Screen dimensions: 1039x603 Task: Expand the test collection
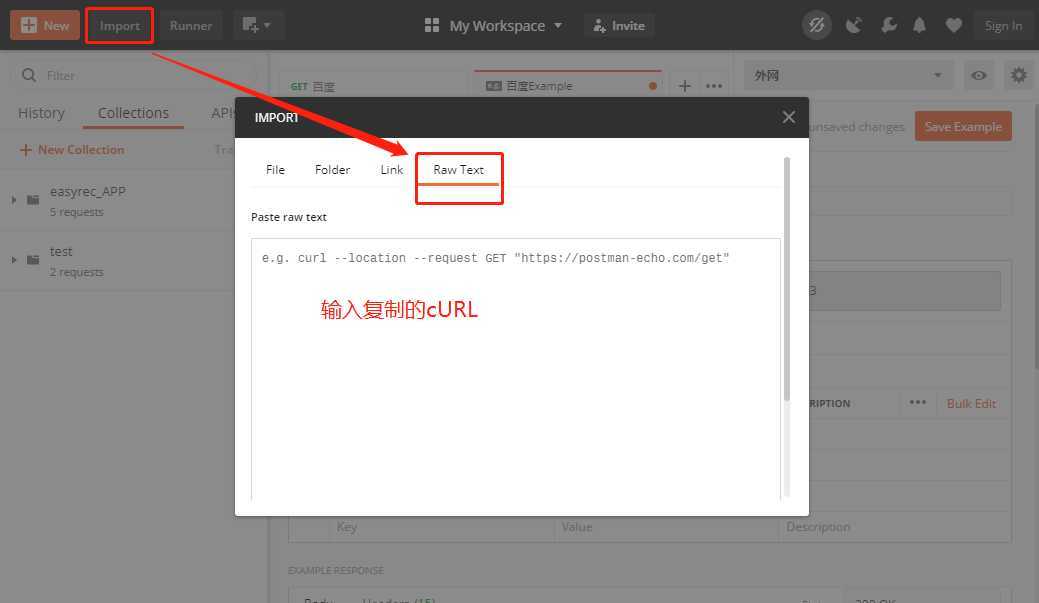pyautogui.click(x=14, y=260)
